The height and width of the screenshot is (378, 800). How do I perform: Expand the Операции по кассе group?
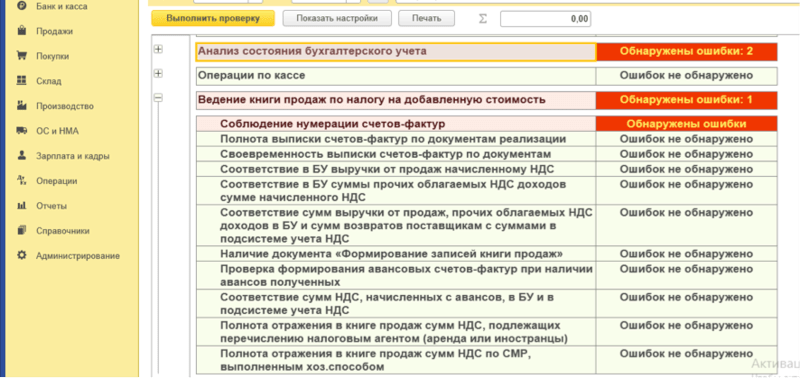[158, 73]
